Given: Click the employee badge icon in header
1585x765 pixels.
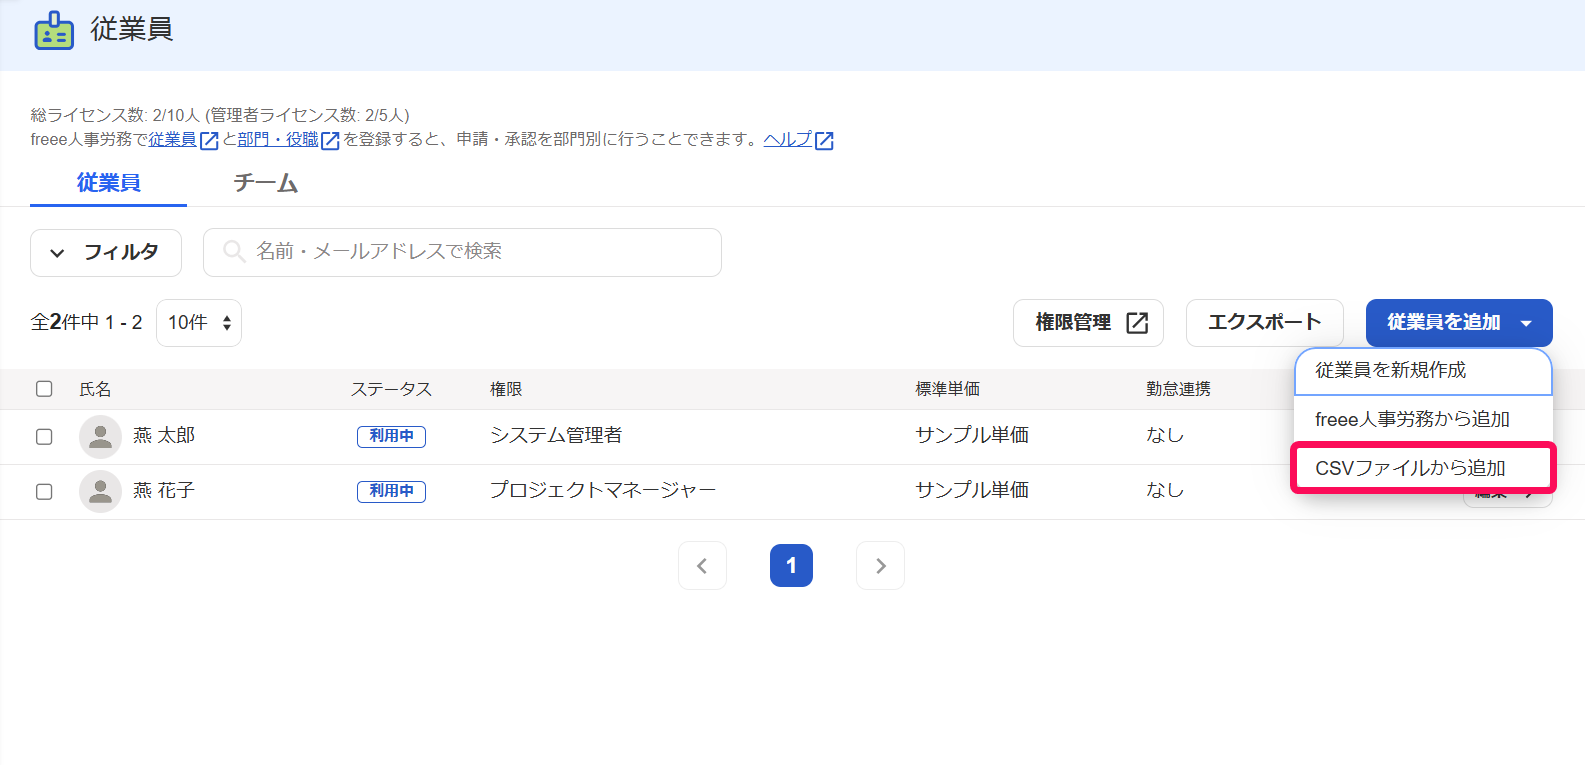Looking at the screenshot, I should pos(54,31).
